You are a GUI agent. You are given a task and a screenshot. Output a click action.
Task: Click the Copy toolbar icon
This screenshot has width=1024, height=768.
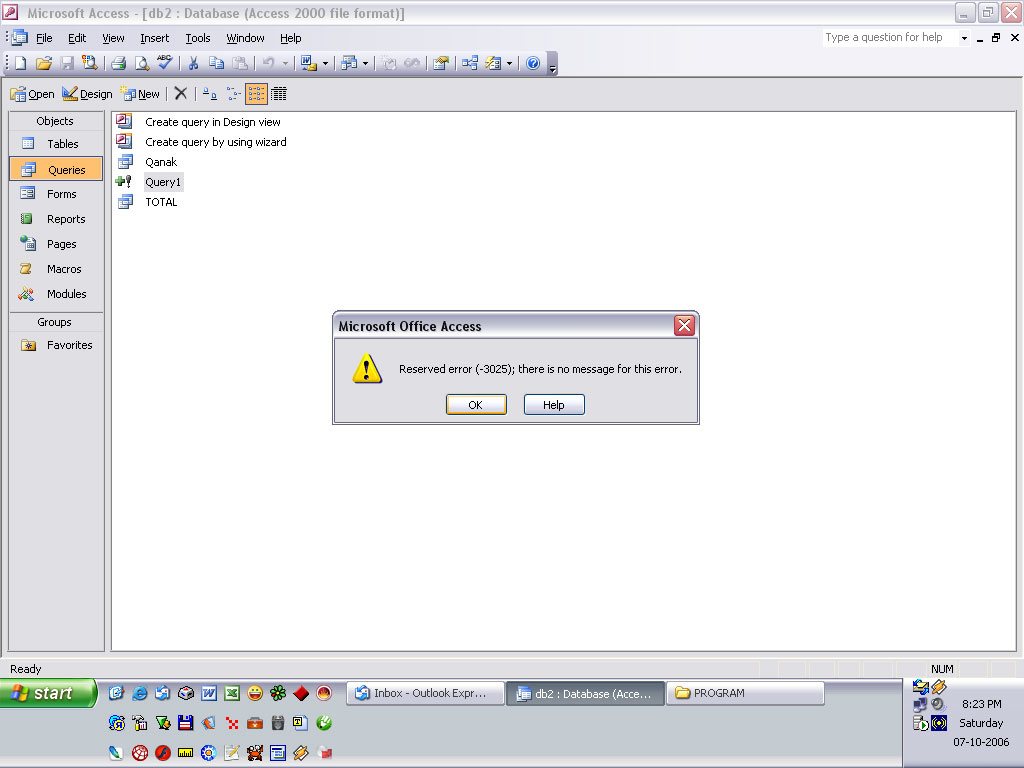216,63
